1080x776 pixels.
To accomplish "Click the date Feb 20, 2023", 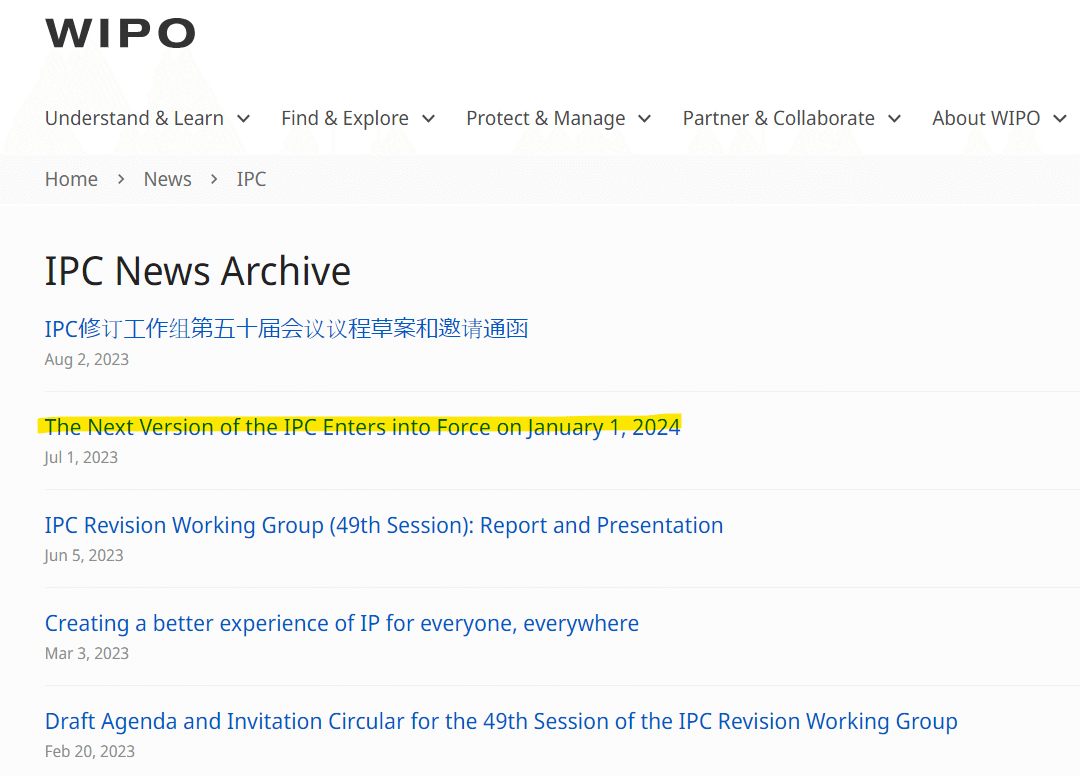I will coord(90,751).
